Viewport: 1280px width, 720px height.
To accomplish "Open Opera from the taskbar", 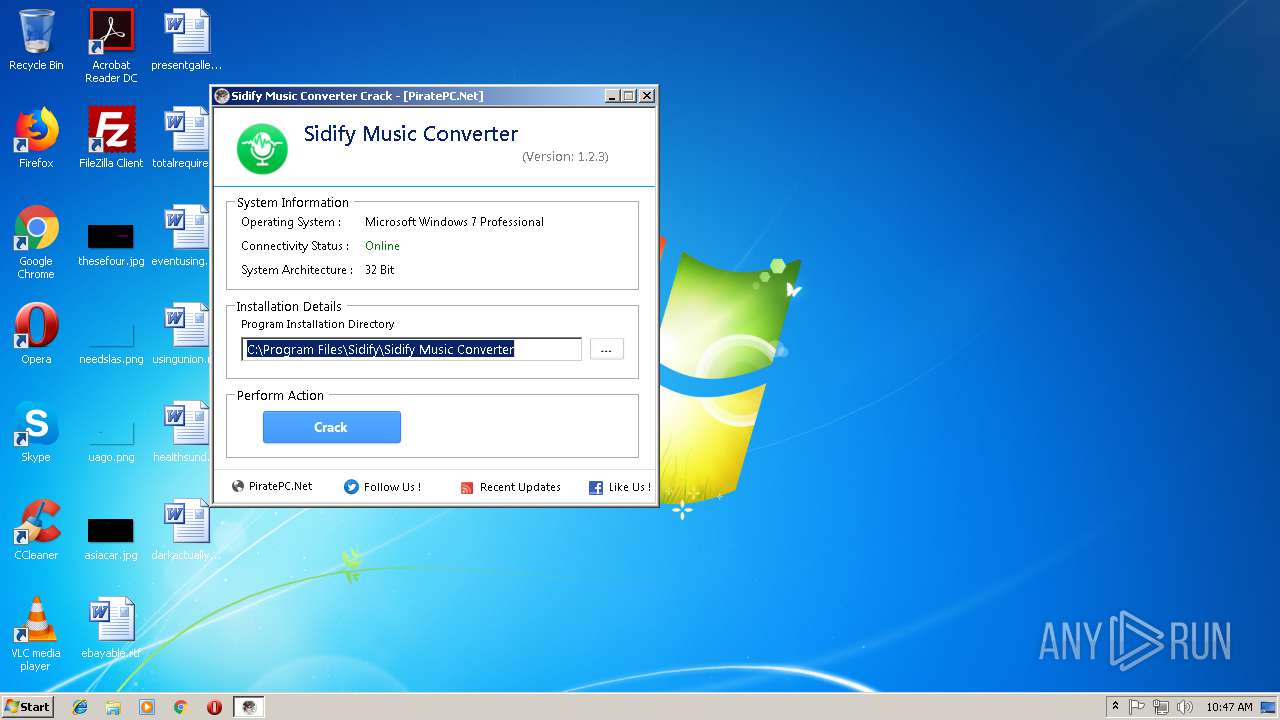I will click(x=214, y=707).
